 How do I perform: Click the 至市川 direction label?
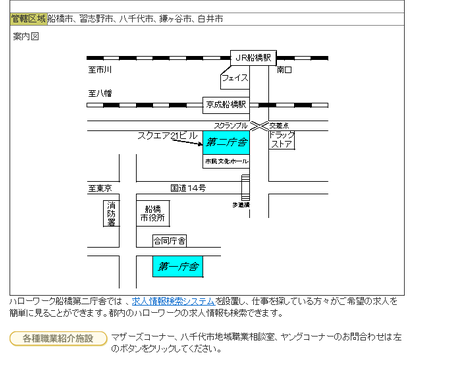[x=100, y=70]
